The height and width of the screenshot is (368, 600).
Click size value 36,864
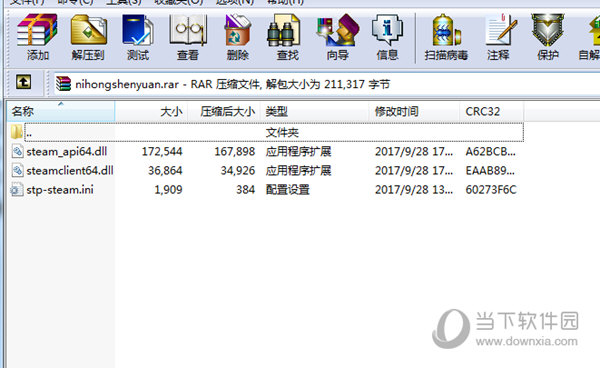pyautogui.click(x=165, y=170)
